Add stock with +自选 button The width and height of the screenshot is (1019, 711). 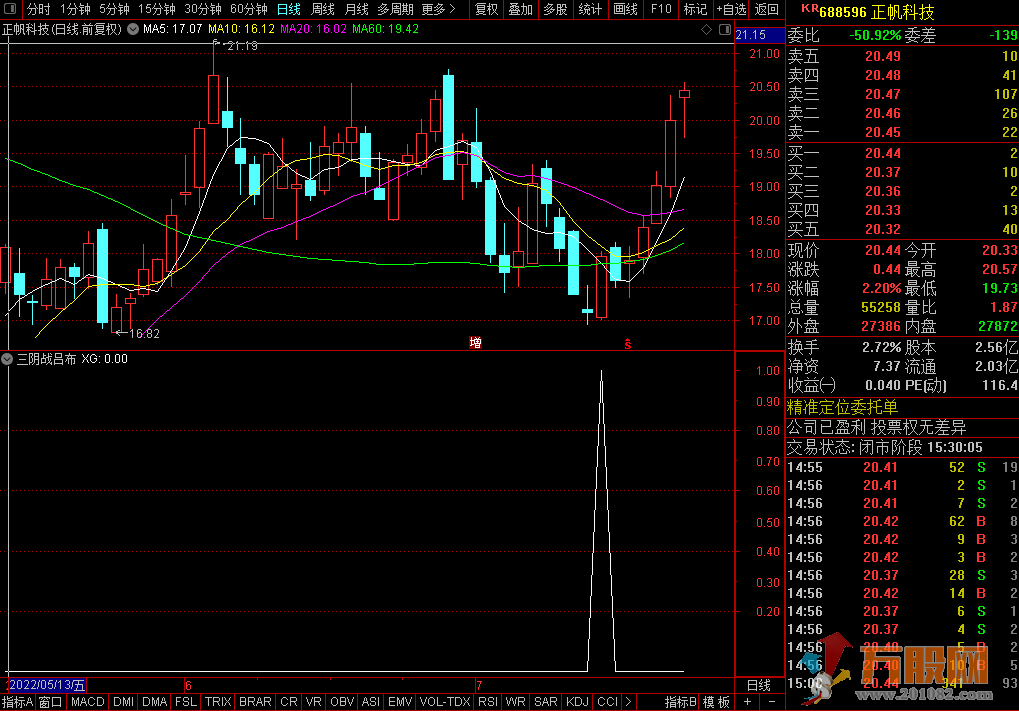click(731, 9)
